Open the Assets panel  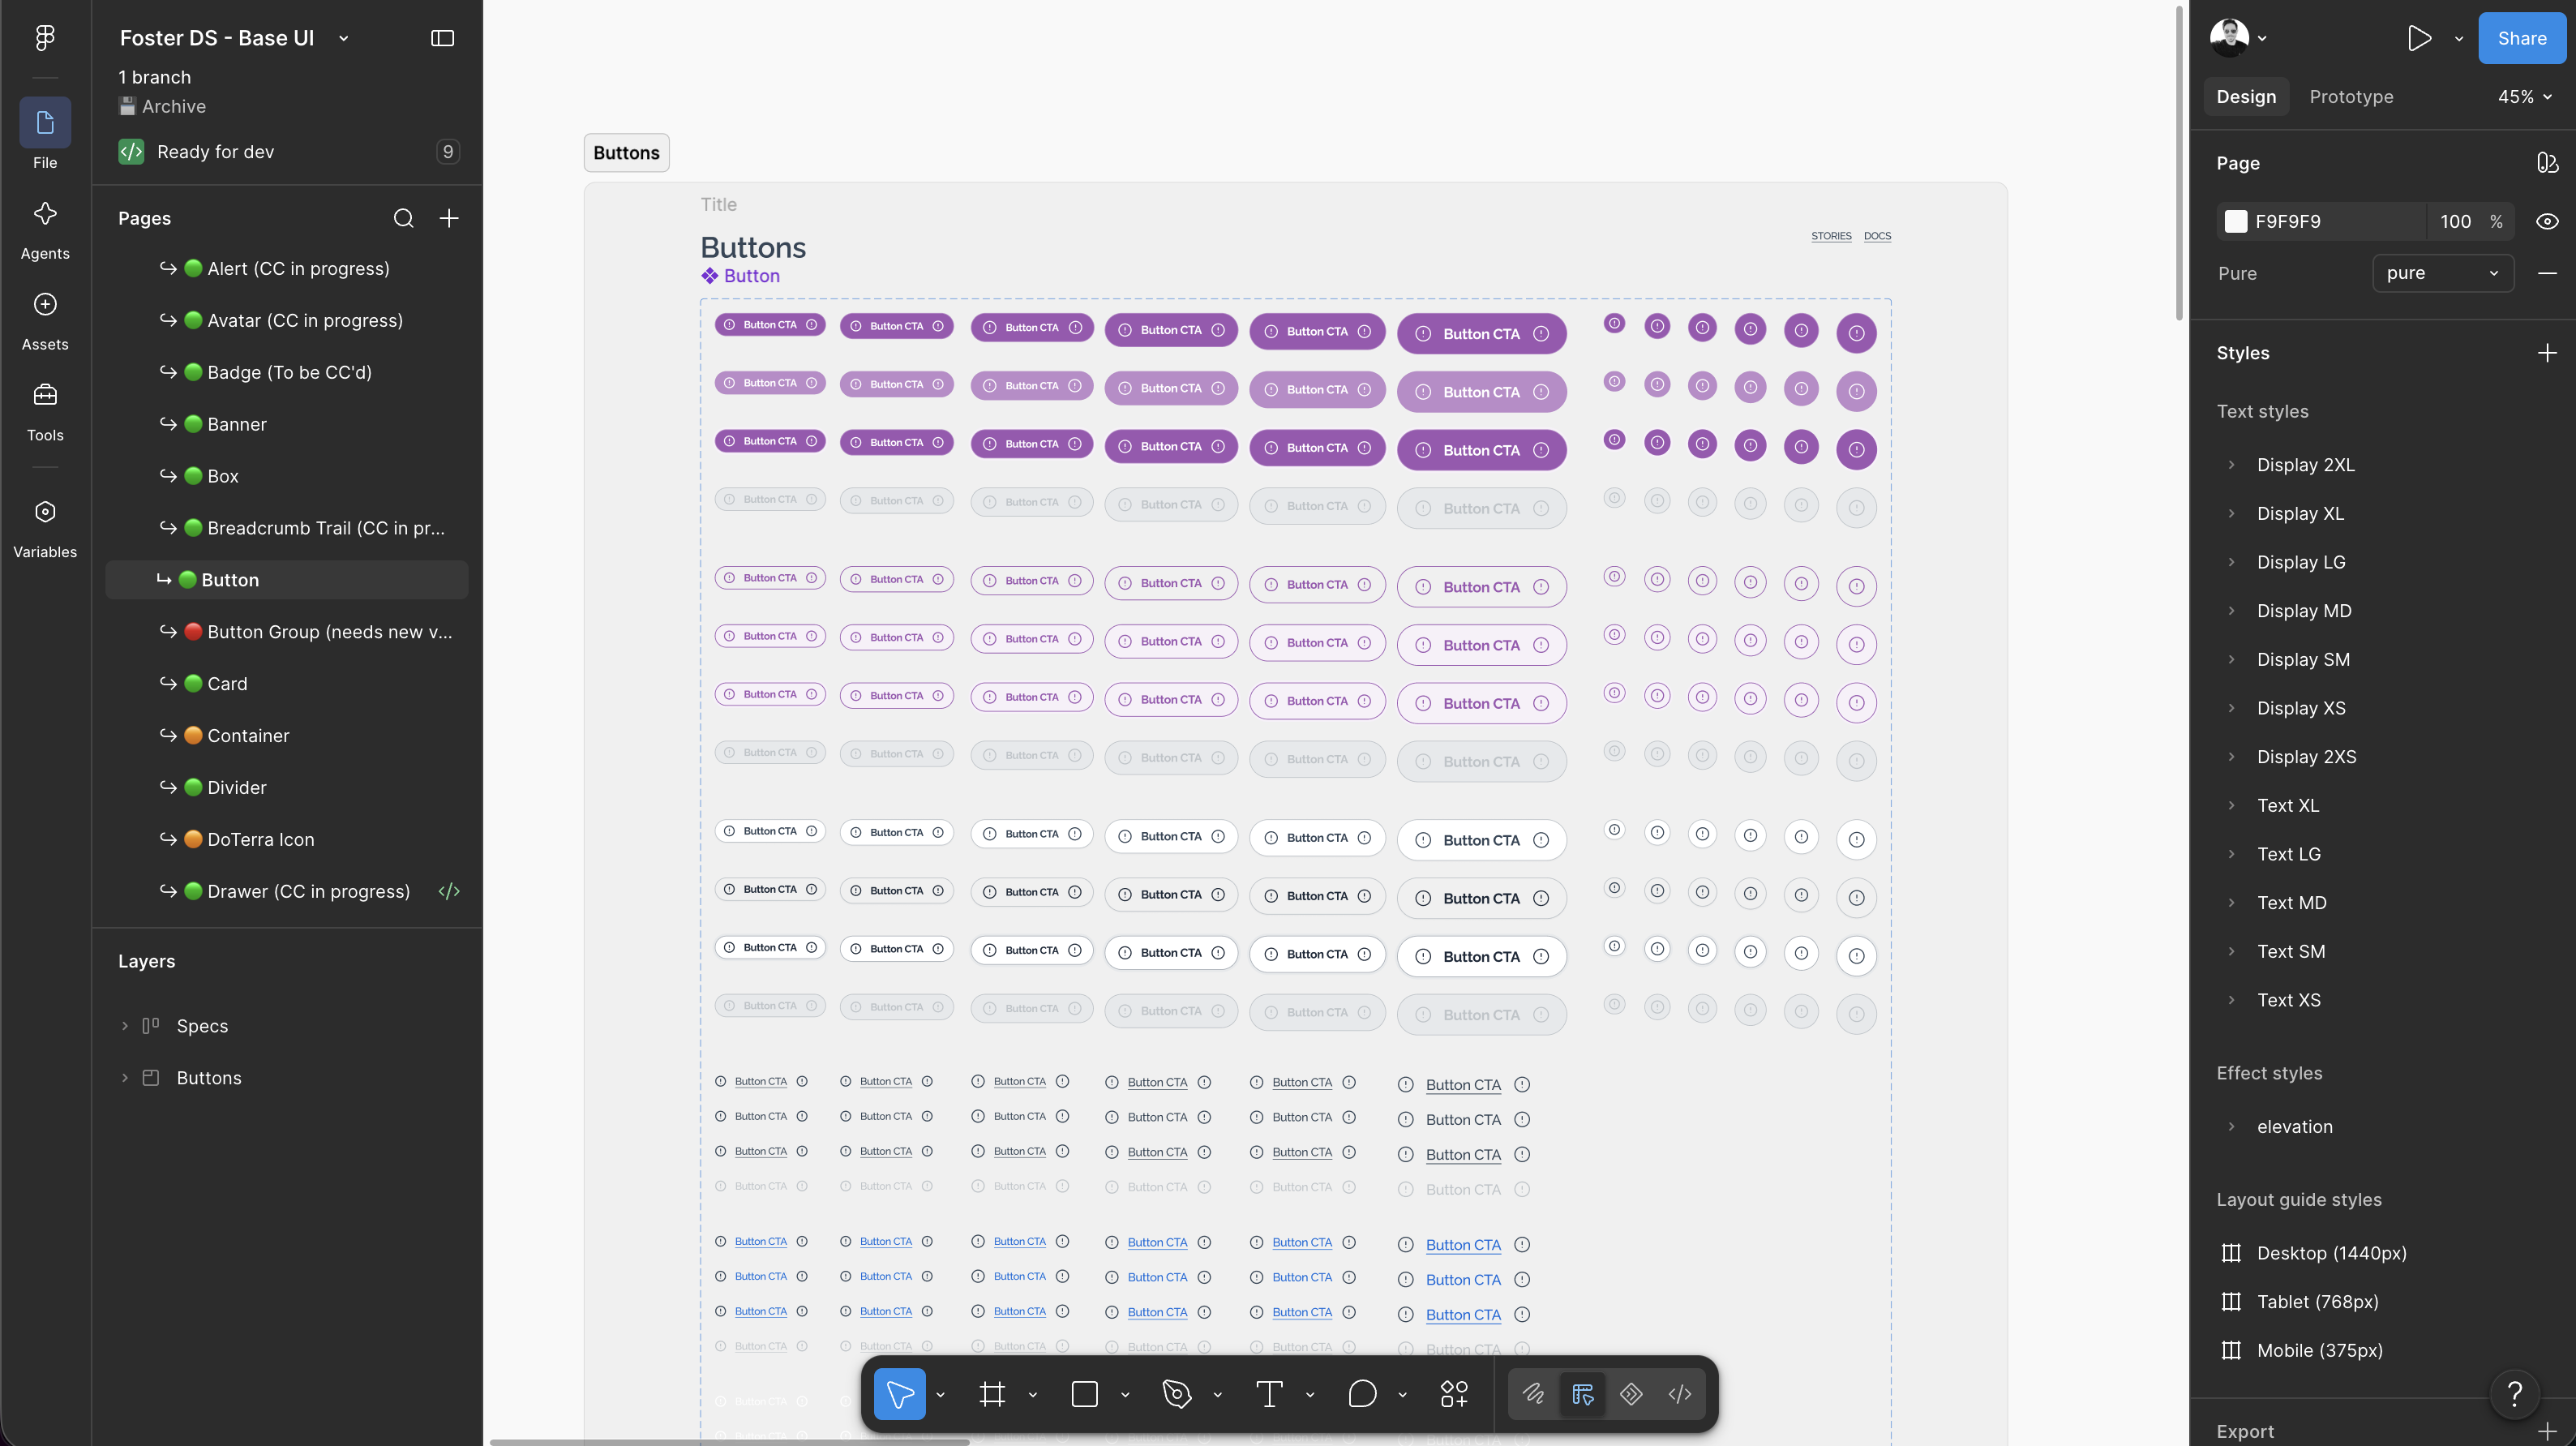click(x=45, y=321)
